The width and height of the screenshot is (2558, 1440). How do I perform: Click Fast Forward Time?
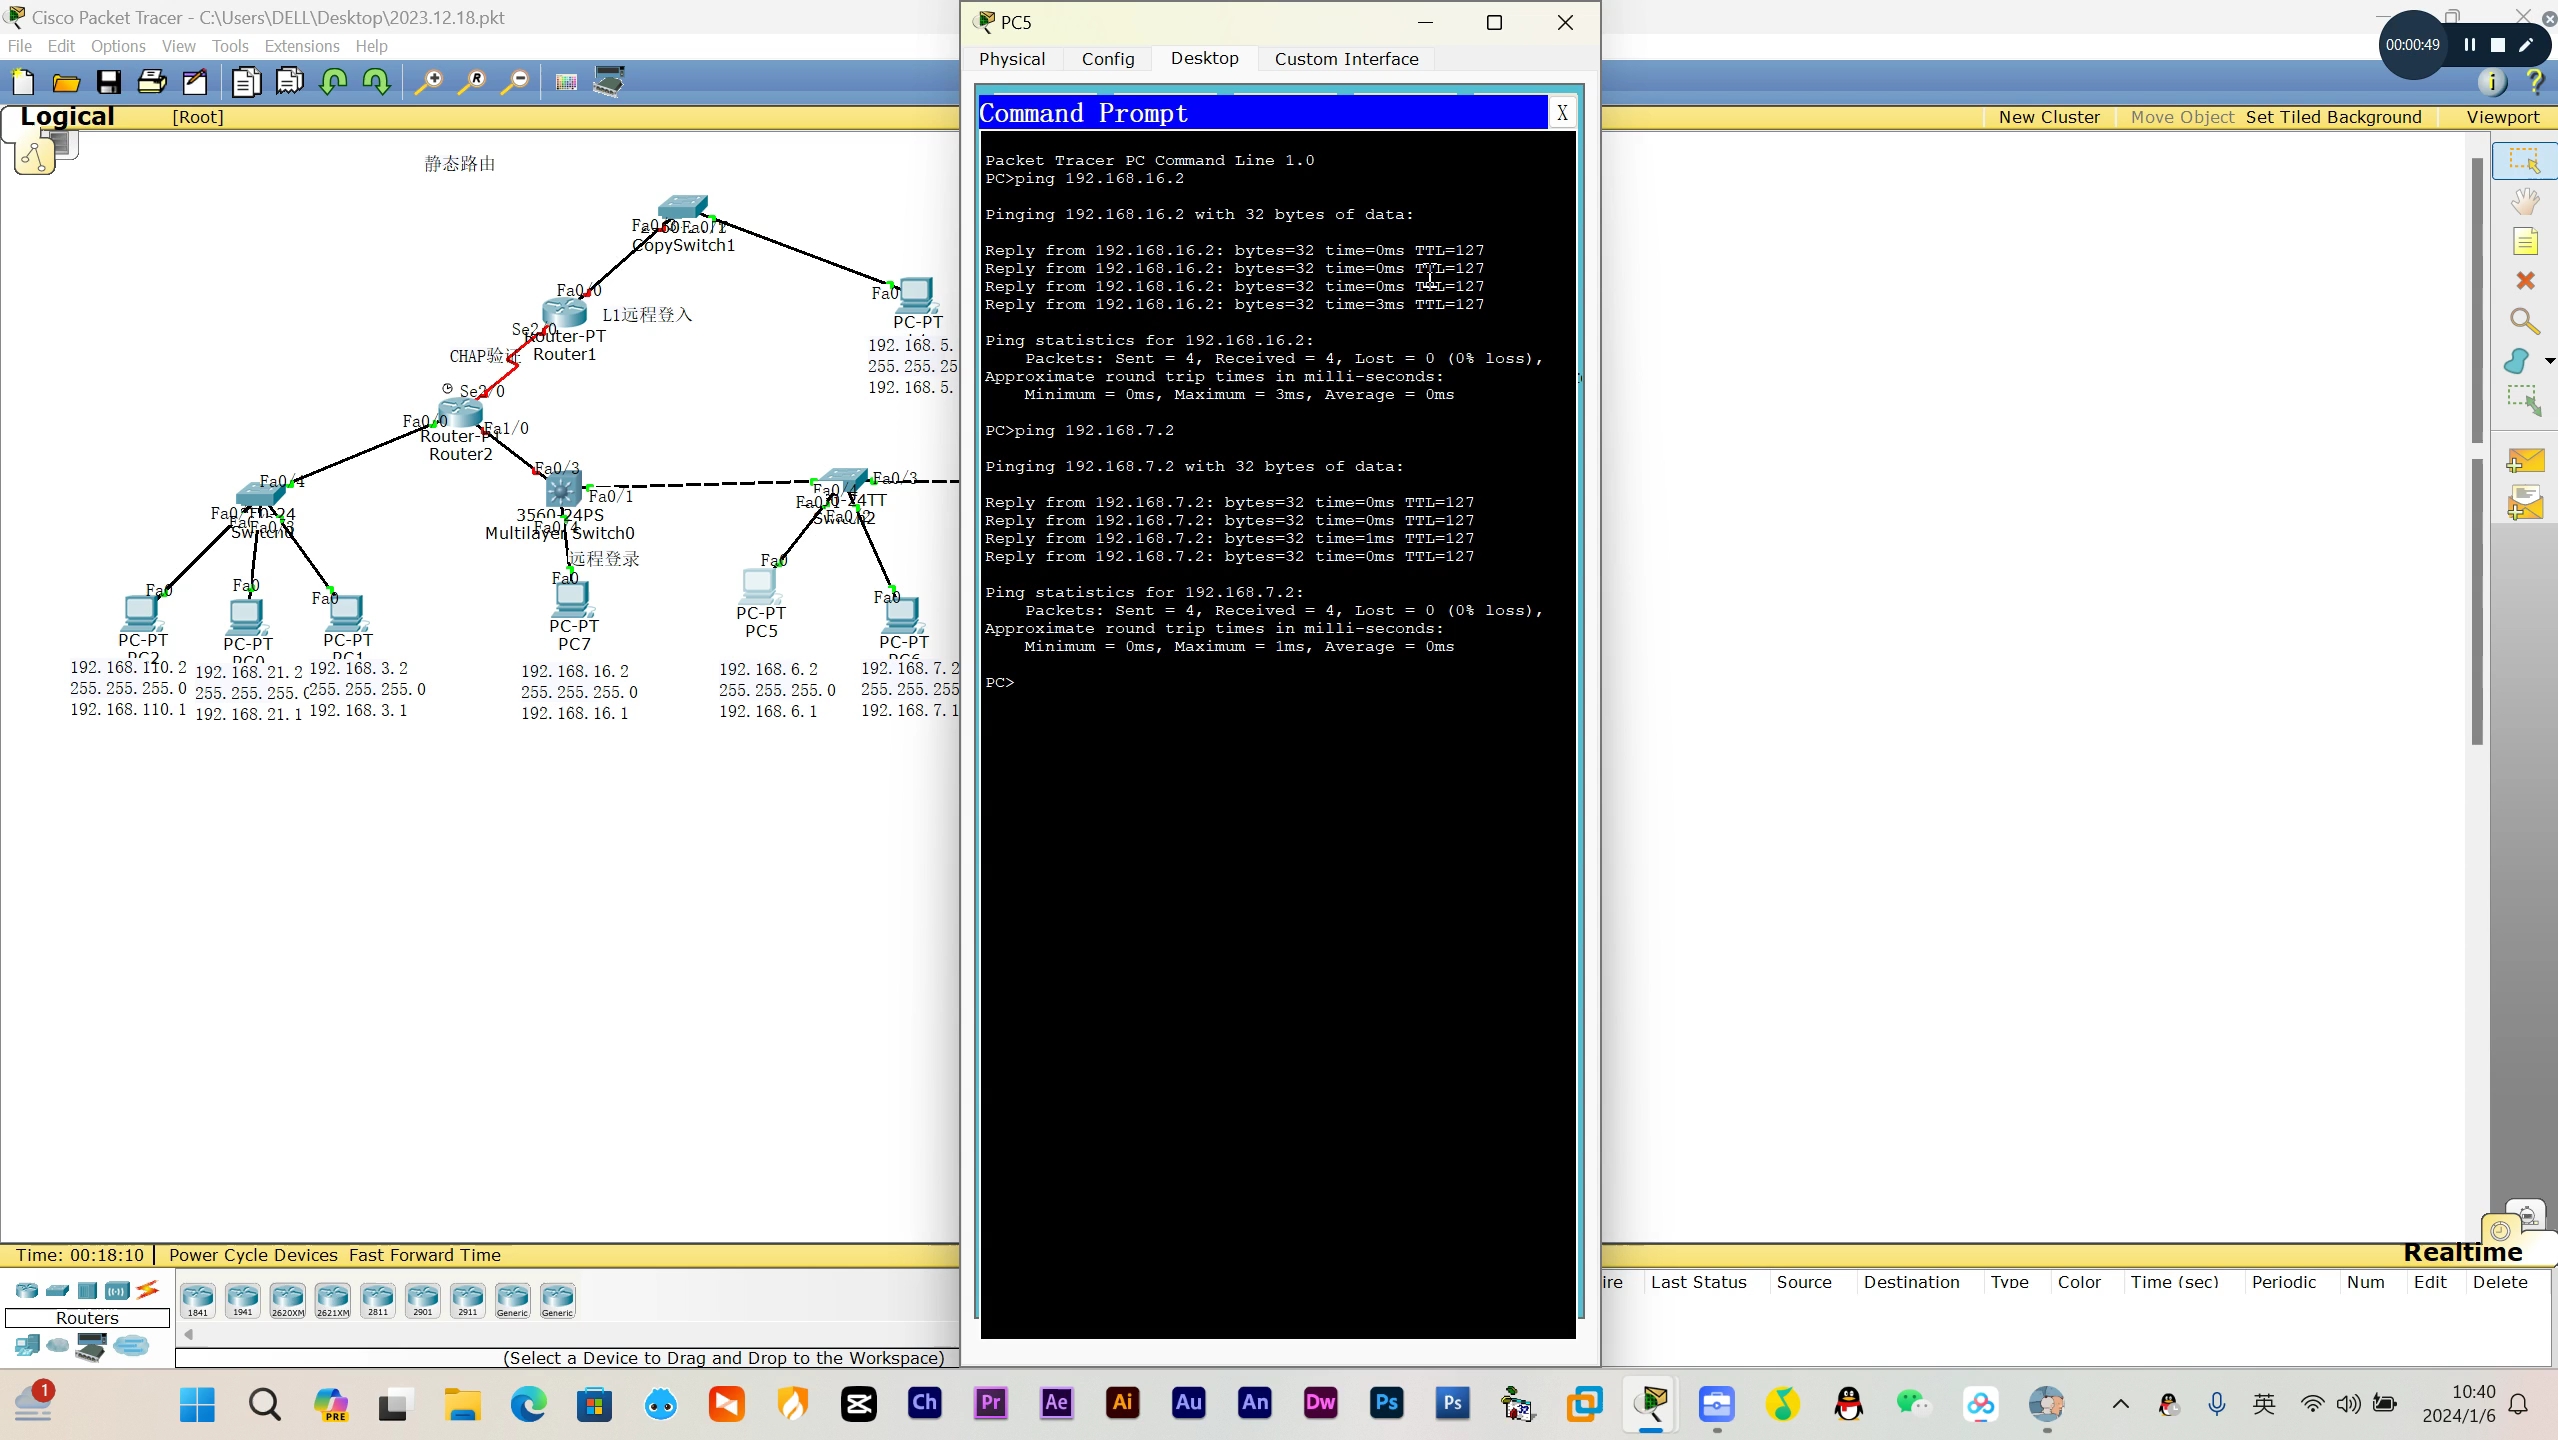pyautogui.click(x=425, y=1255)
